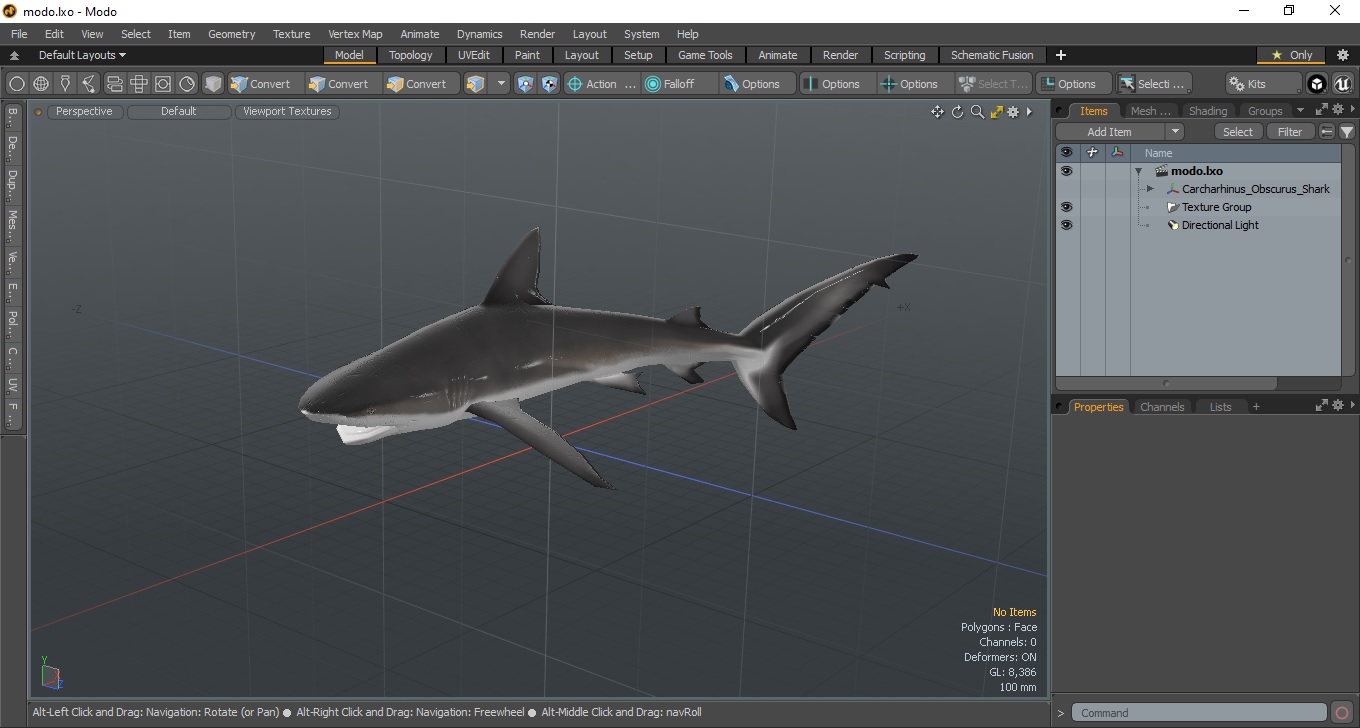Open the Kits button
1360x728 pixels.
coord(1264,84)
